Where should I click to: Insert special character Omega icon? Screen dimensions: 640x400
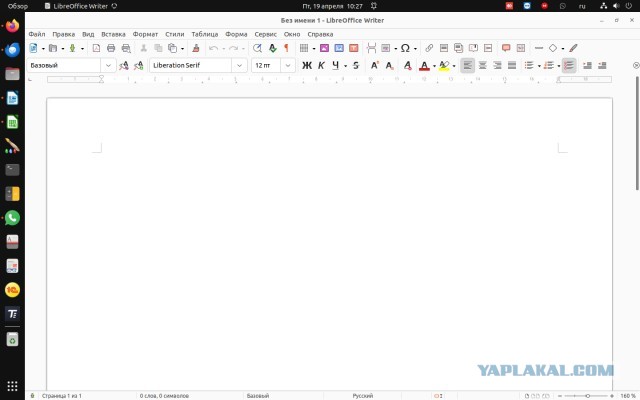[405, 48]
